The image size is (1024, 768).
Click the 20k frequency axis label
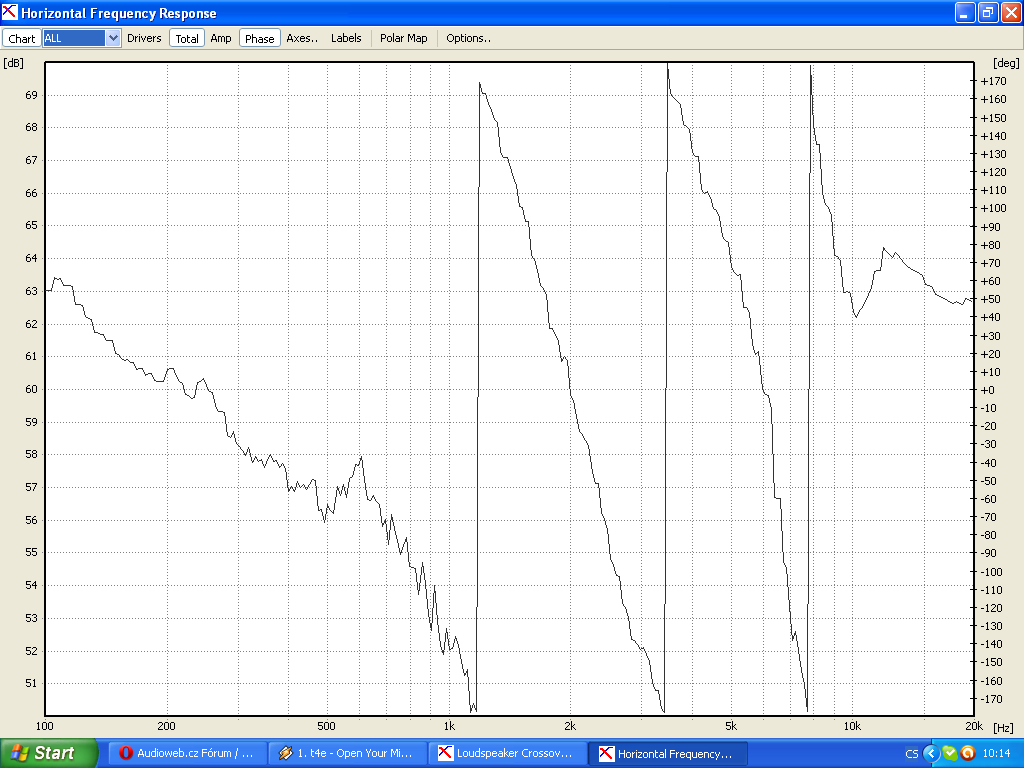click(974, 726)
